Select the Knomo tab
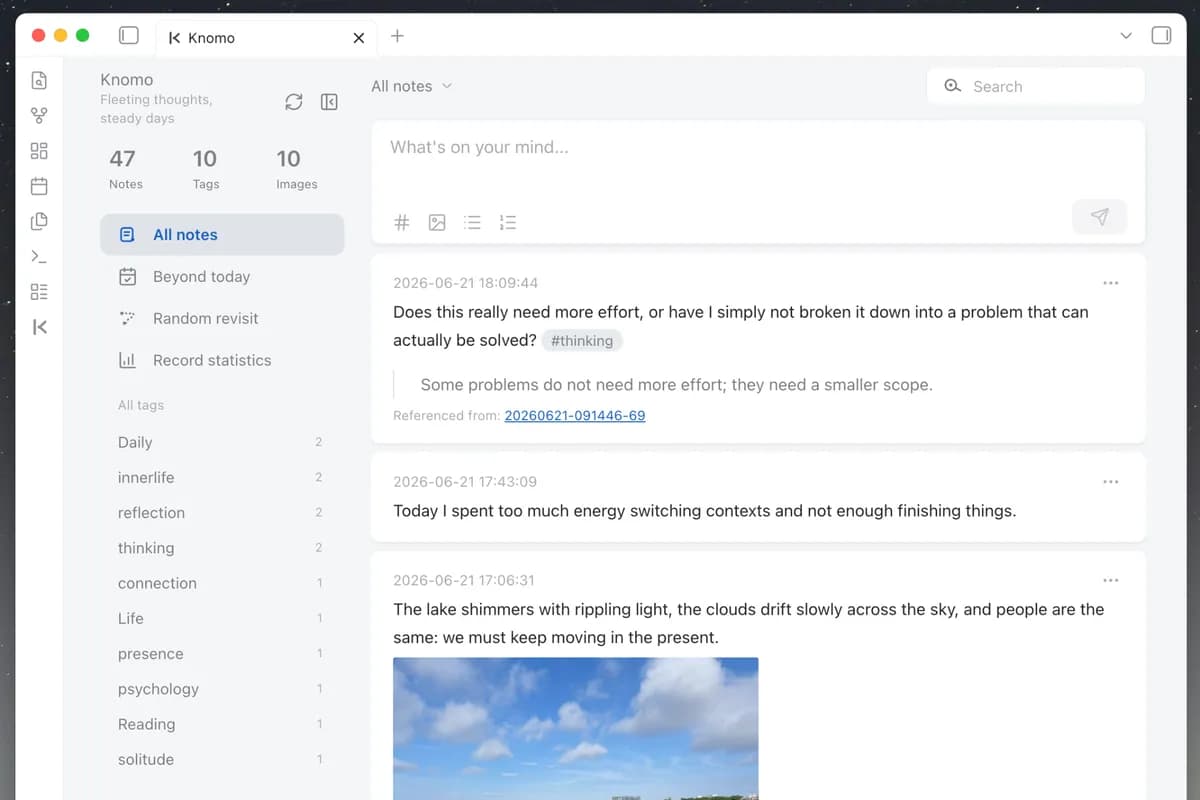Screen dimensions: 1200x800 click(x=266, y=38)
